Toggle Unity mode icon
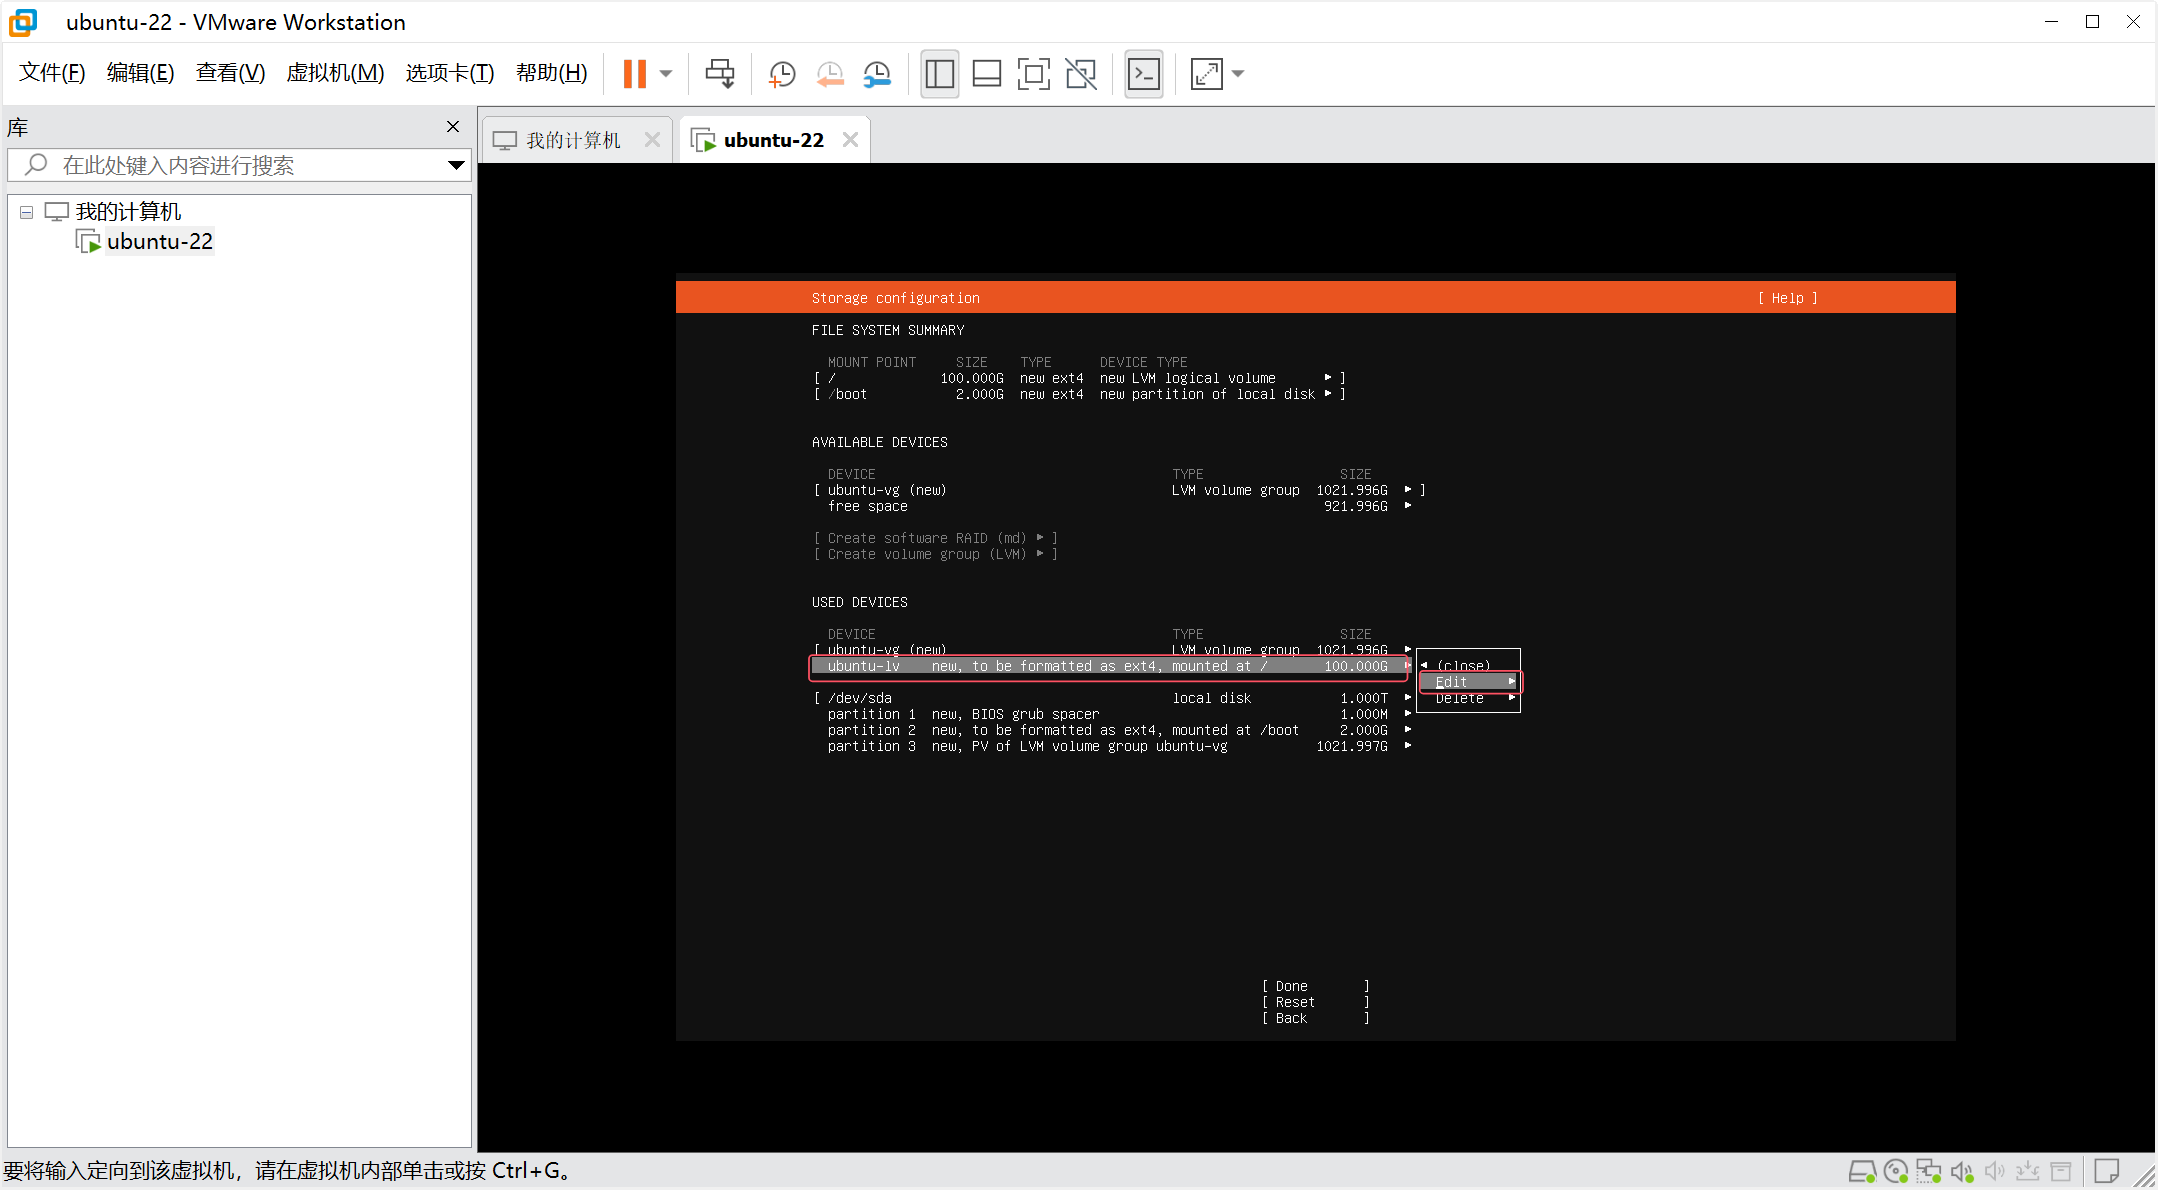The width and height of the screenshot is (2158, 1190). [x=1080, y=74]
